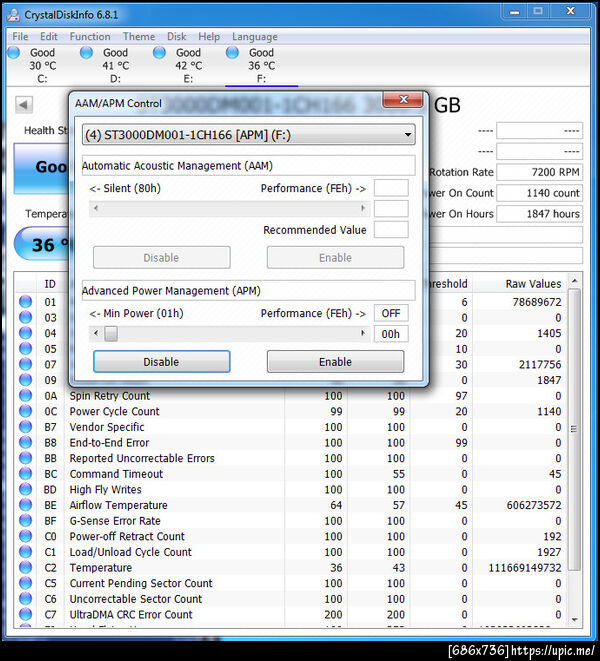The image size is (600, 661).
Task: Click APM slider right arrow
Action: pyautogui.click(x=363, y=333)
